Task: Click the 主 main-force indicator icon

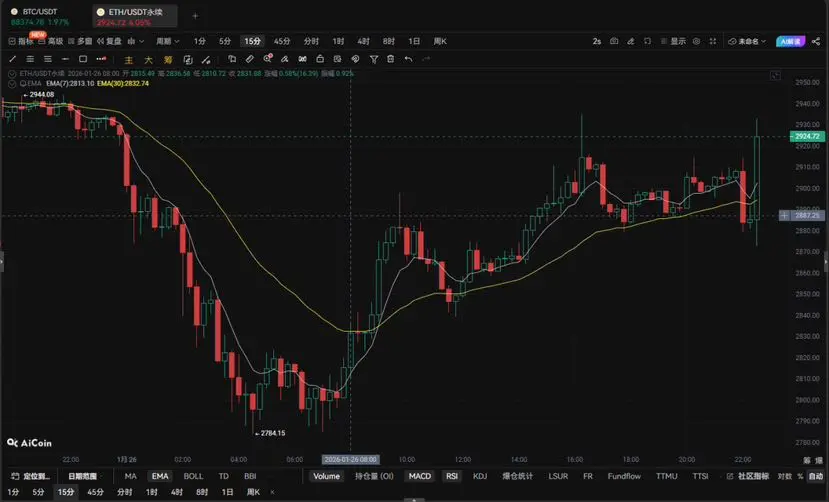Action: click(x=128, y=60)
